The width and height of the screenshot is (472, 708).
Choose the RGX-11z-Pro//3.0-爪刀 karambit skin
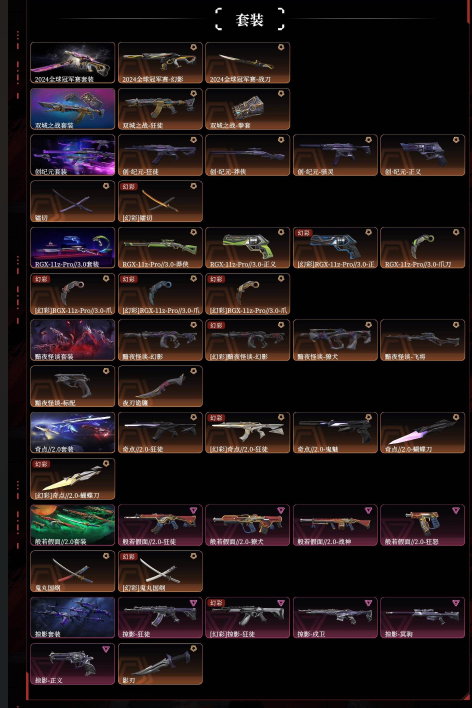422,248
